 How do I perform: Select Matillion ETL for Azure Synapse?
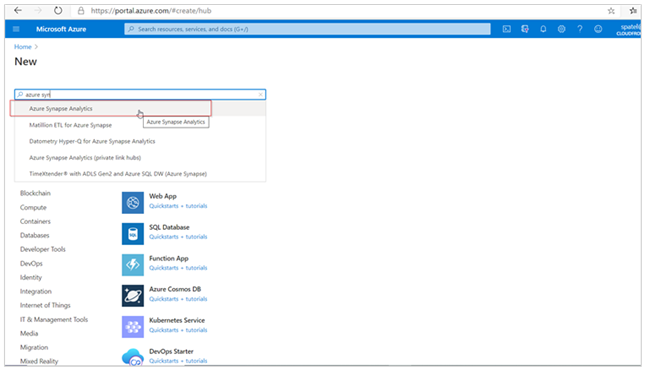(x=70, y=125)
